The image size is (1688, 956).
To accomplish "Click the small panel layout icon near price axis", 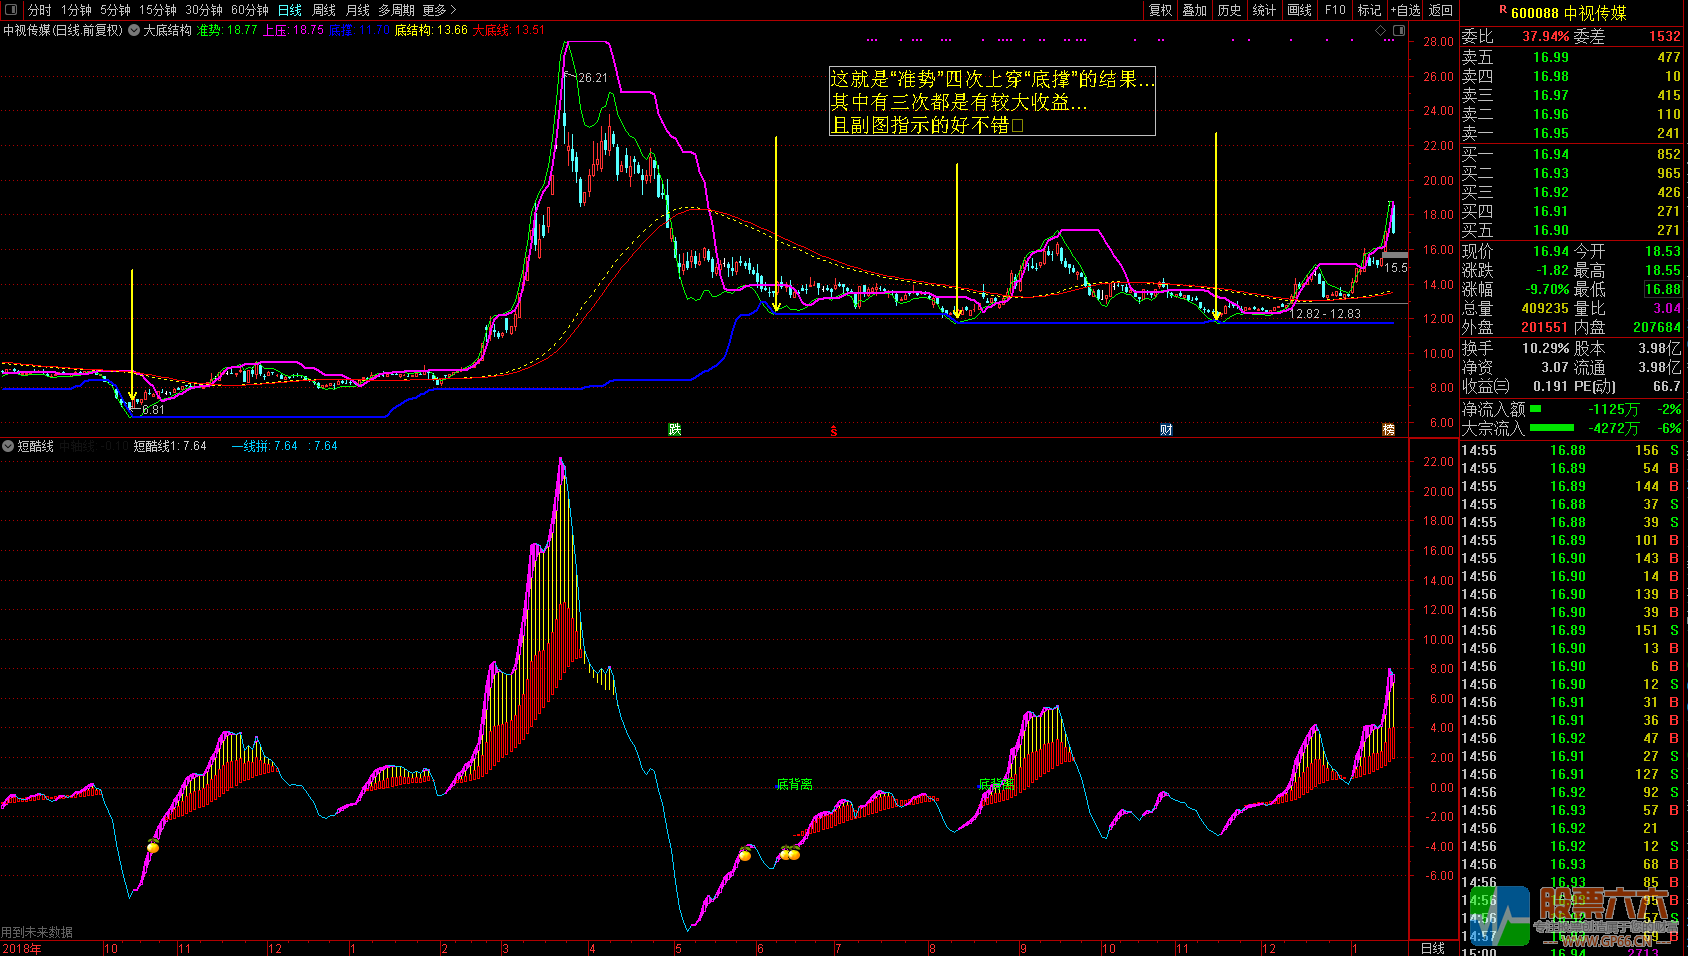I will (x=1399, y=31).
